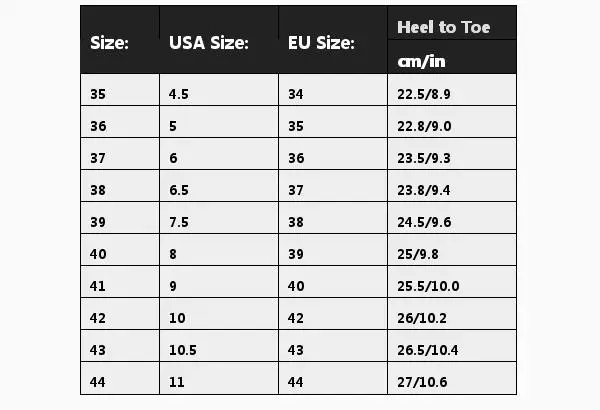Select the 26.5/10.4 measurement cell
This screenshot has width=600, height=410.
coord(428,350)
